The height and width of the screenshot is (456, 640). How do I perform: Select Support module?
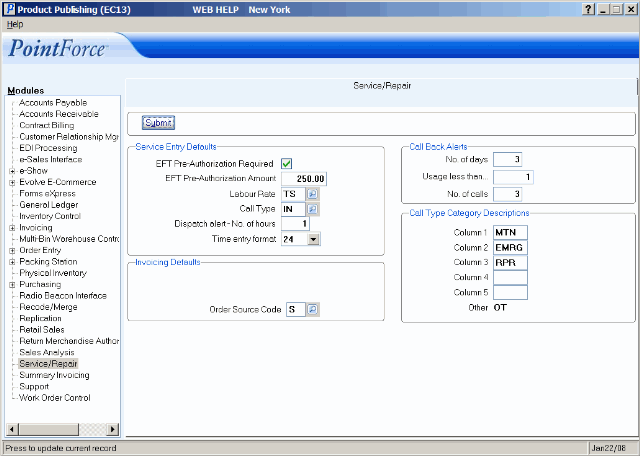tap(34, 387)
